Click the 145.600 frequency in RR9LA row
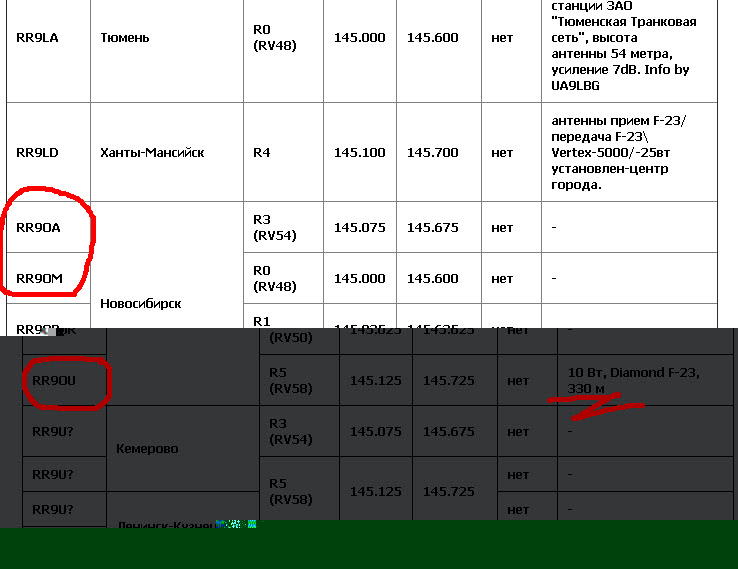The image size is (738, 569). (432, 38)
